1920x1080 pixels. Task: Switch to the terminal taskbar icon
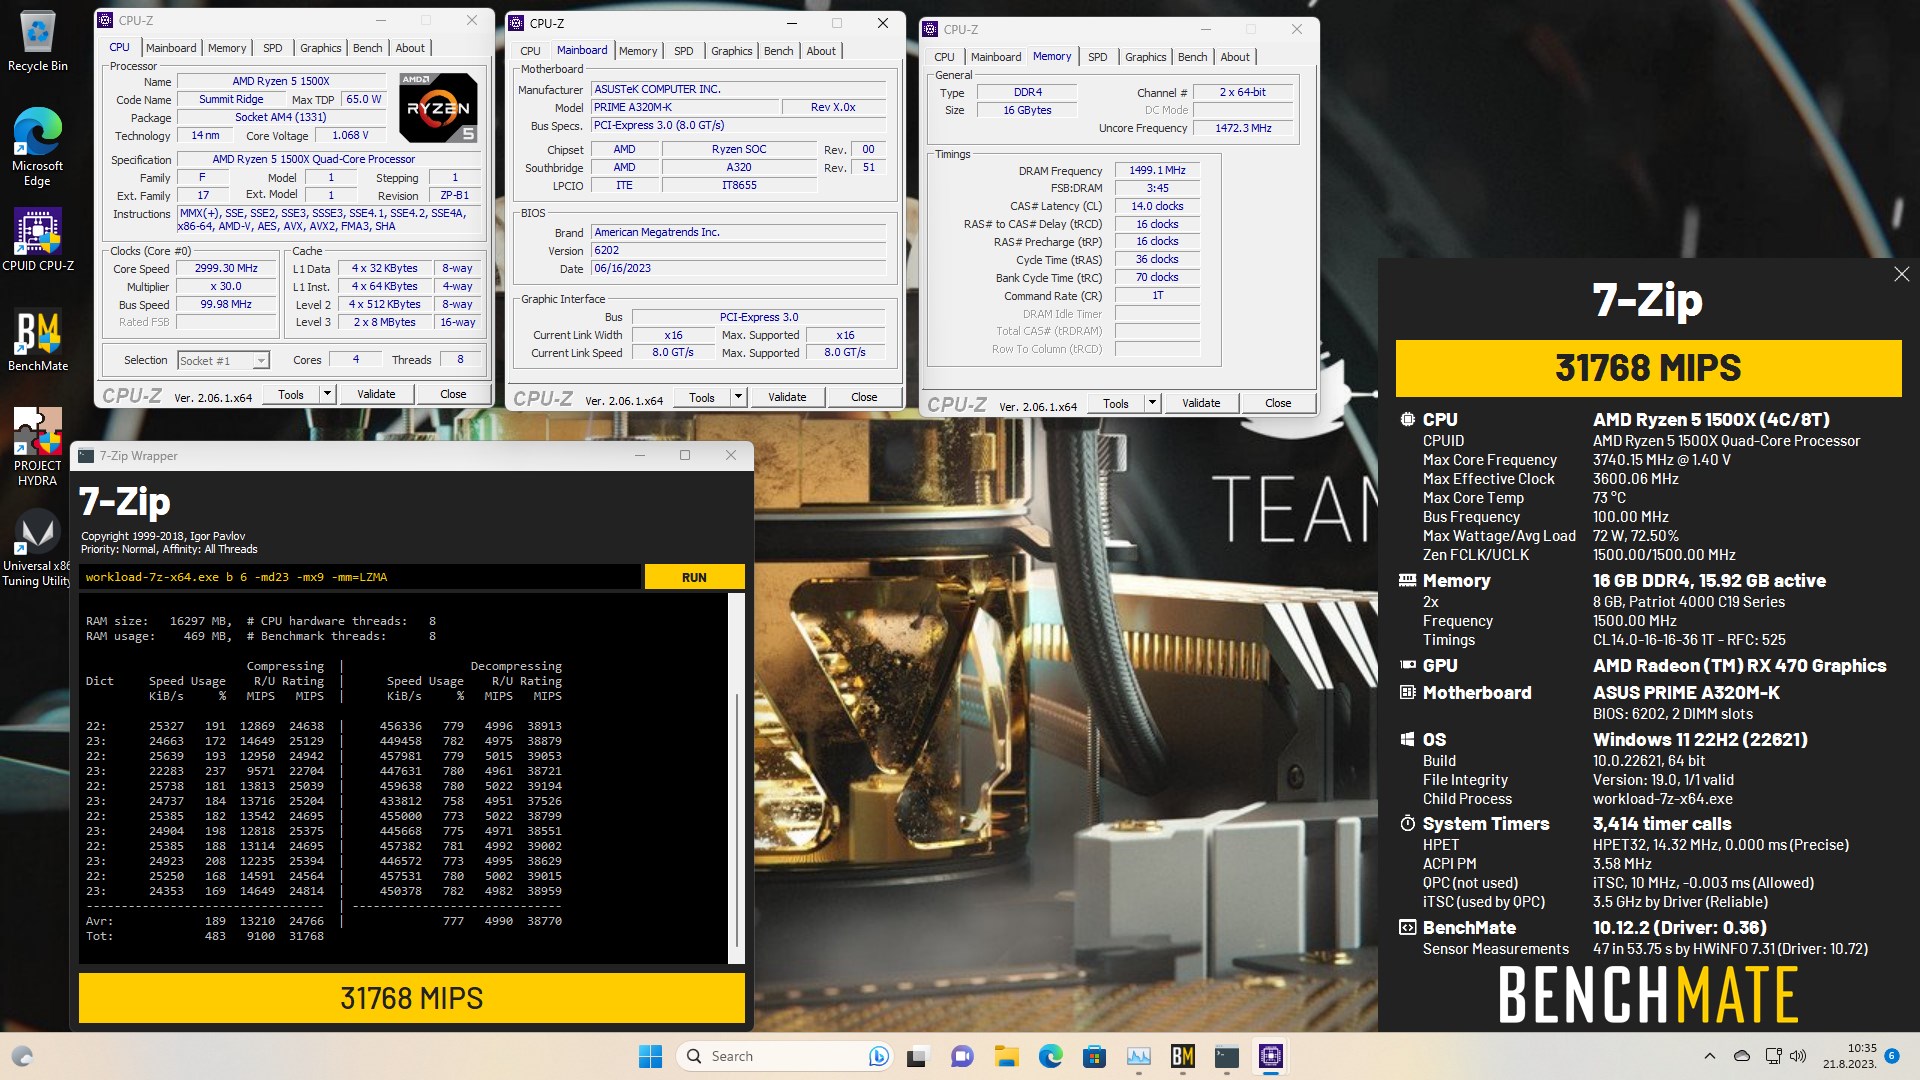(1226, 1056)
